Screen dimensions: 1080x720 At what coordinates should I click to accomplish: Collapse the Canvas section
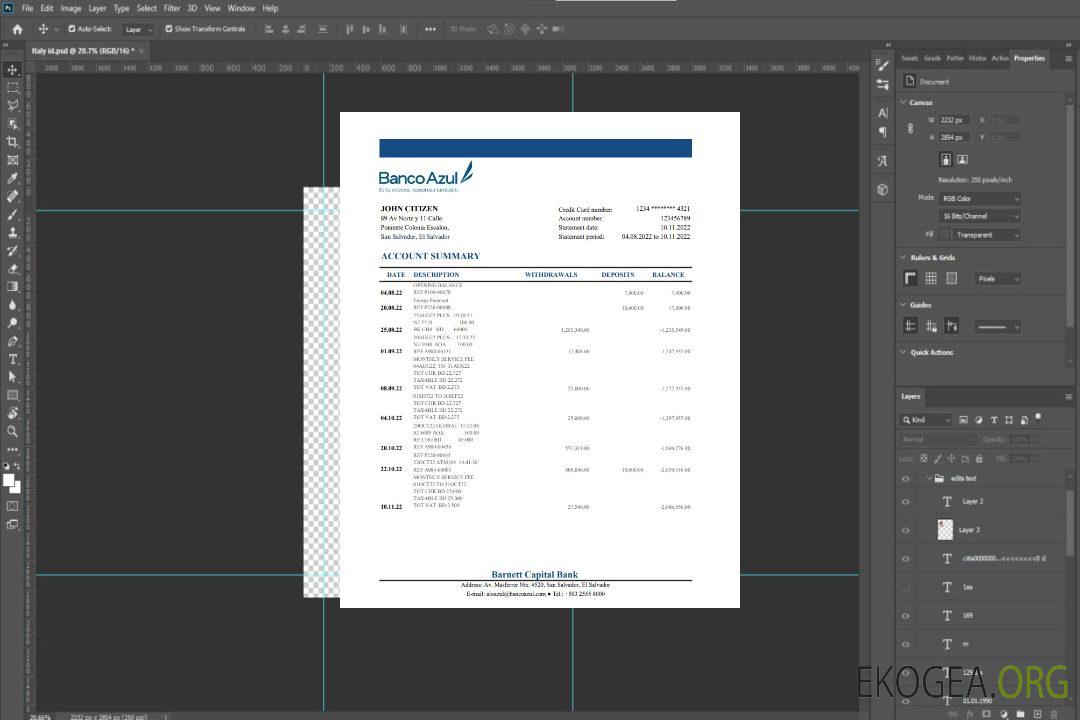(x=903, y=102)
